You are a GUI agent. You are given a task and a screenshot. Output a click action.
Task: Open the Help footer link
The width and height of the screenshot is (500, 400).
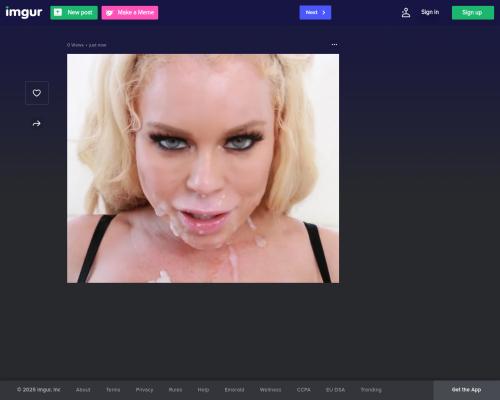click(x=203, y=390)
